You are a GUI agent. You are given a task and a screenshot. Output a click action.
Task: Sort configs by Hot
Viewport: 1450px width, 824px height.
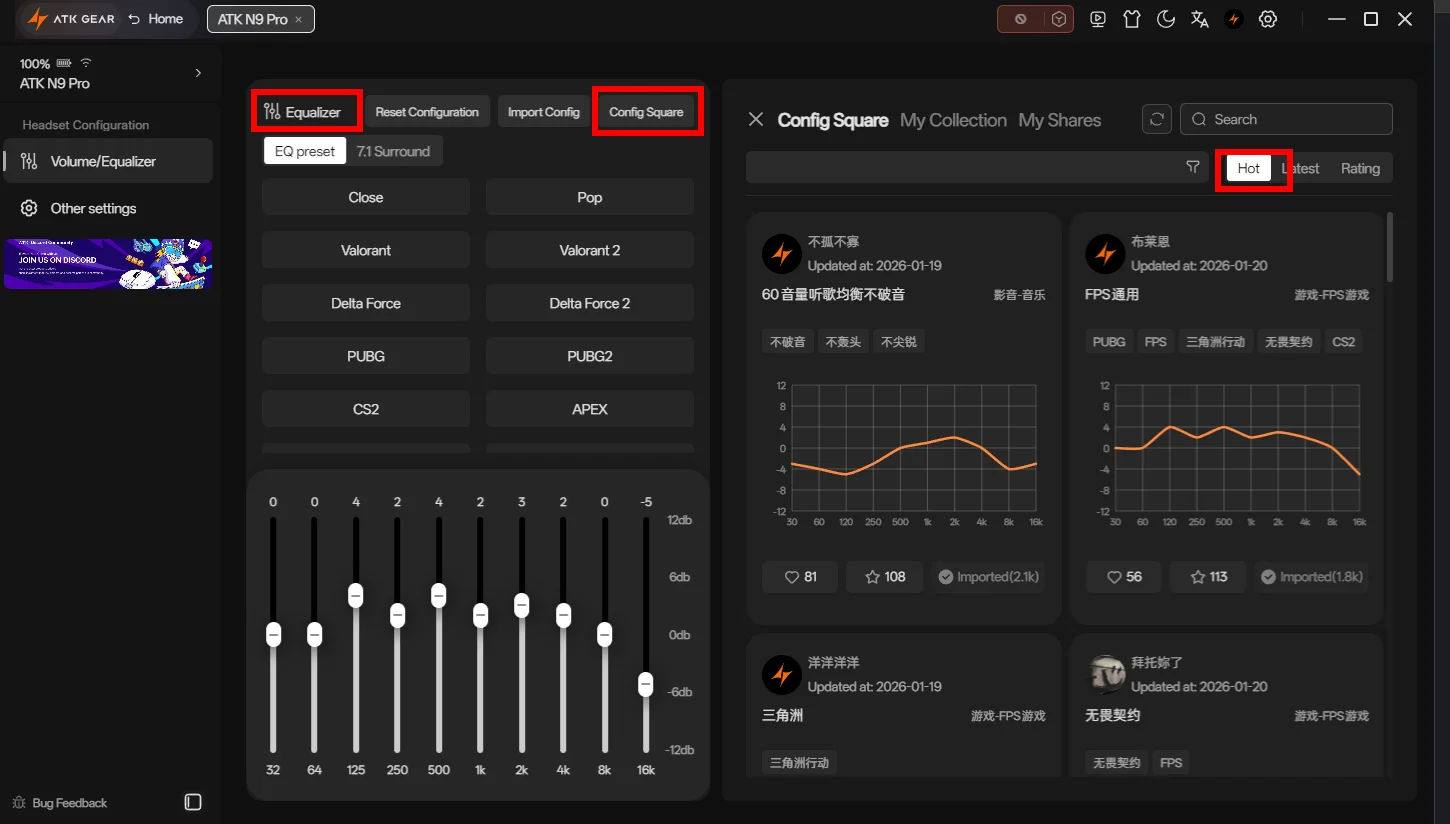1249,168
